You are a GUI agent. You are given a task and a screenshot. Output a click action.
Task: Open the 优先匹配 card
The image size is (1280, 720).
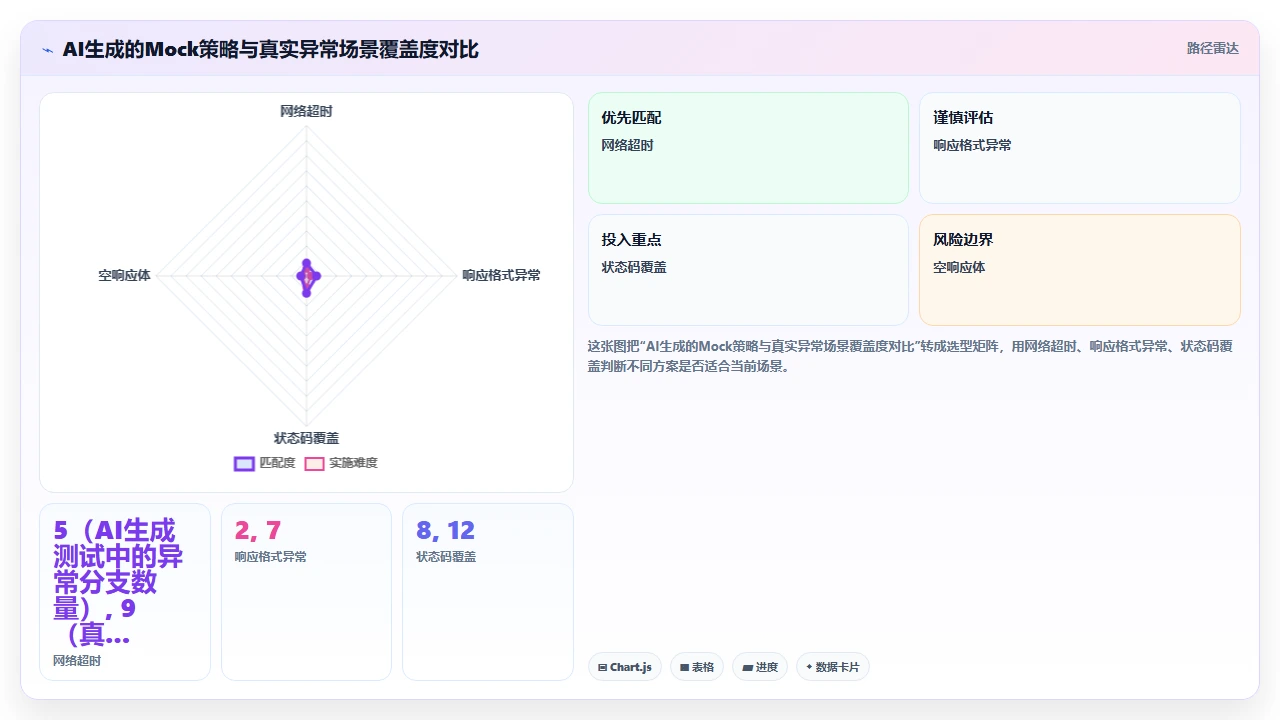pos(748,148)
